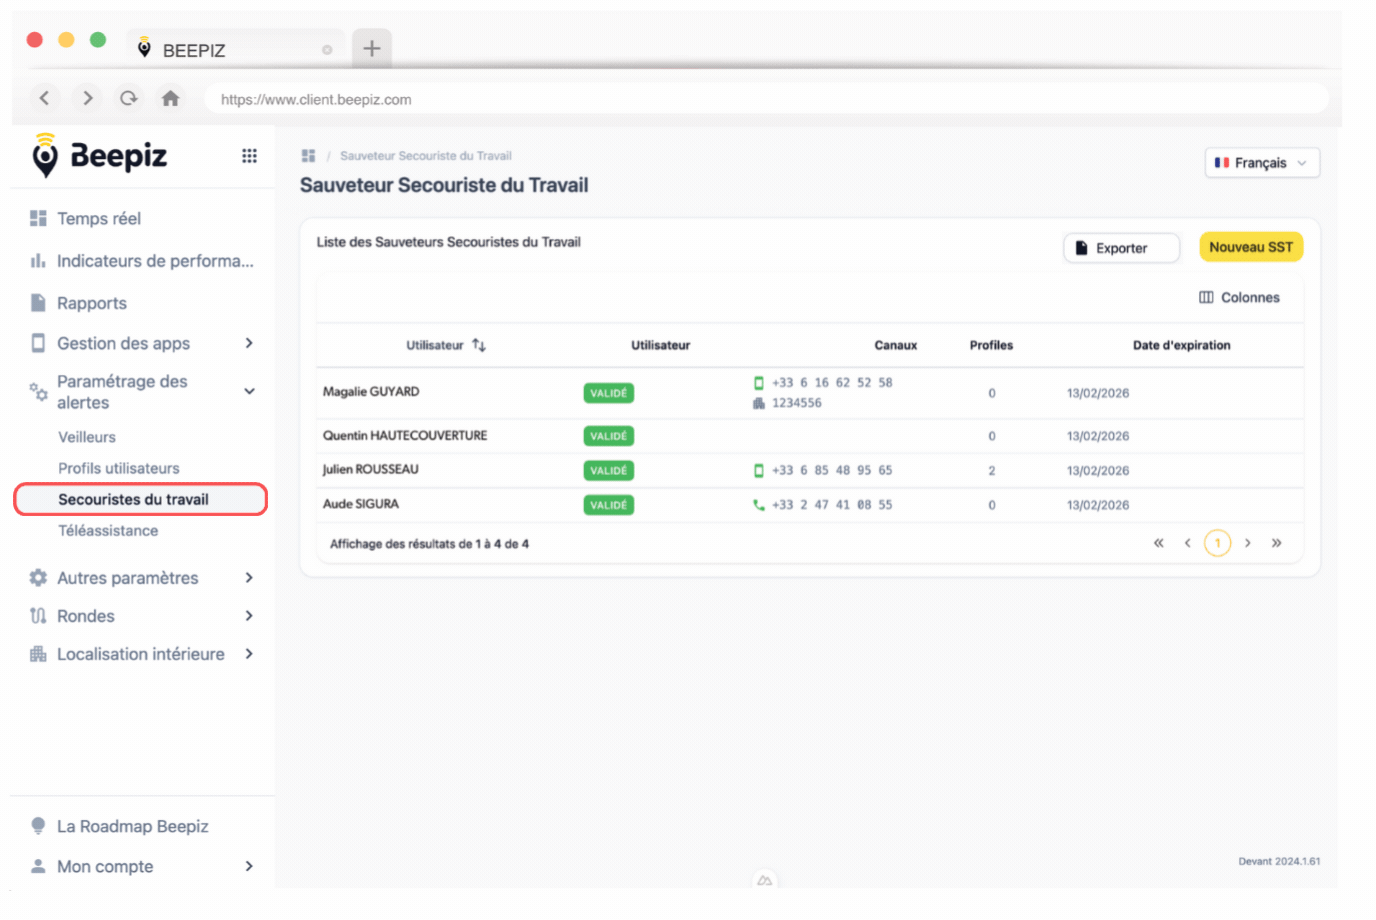Click Magalie GUYARD's VALIDÉ badge
Viewport: 1376px width, 920px height.
pyautogui.click(x=608, y=393)
